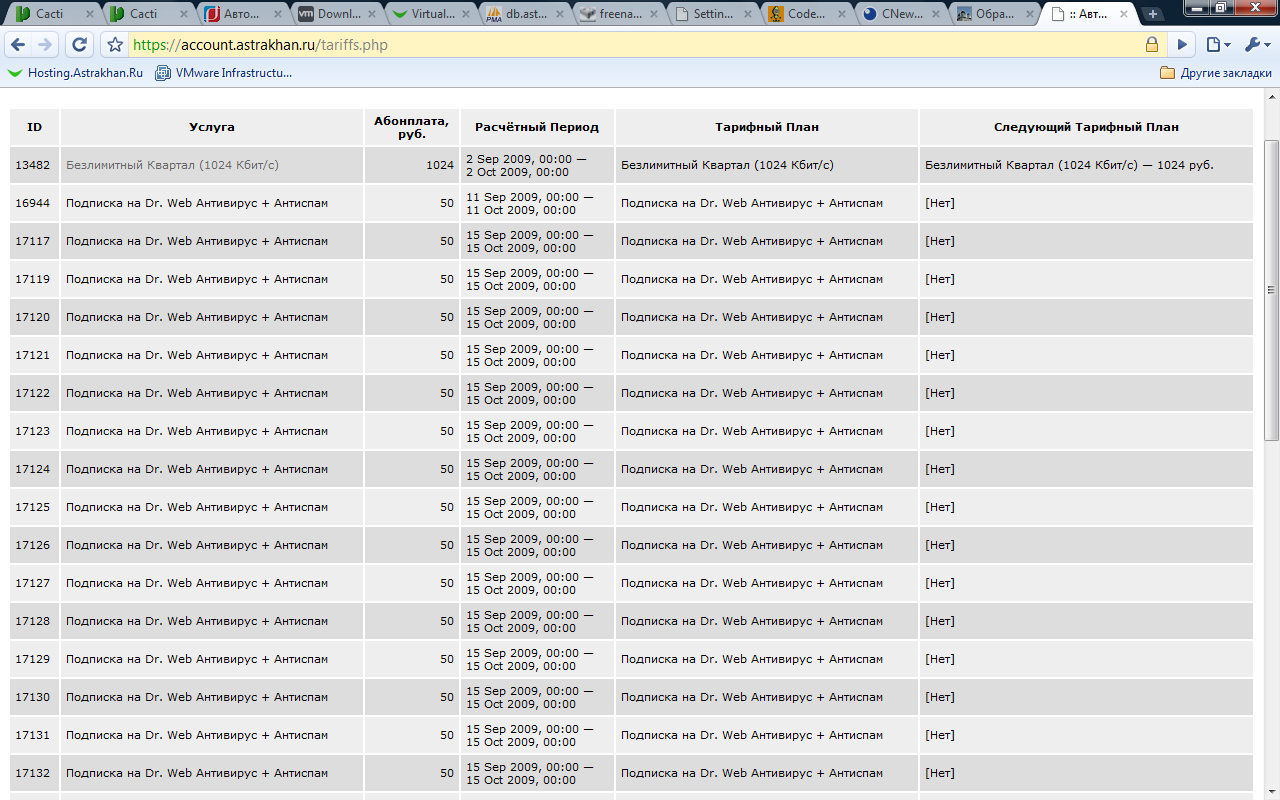
Task: Click ID cell 17125
Action: point(35,507)
